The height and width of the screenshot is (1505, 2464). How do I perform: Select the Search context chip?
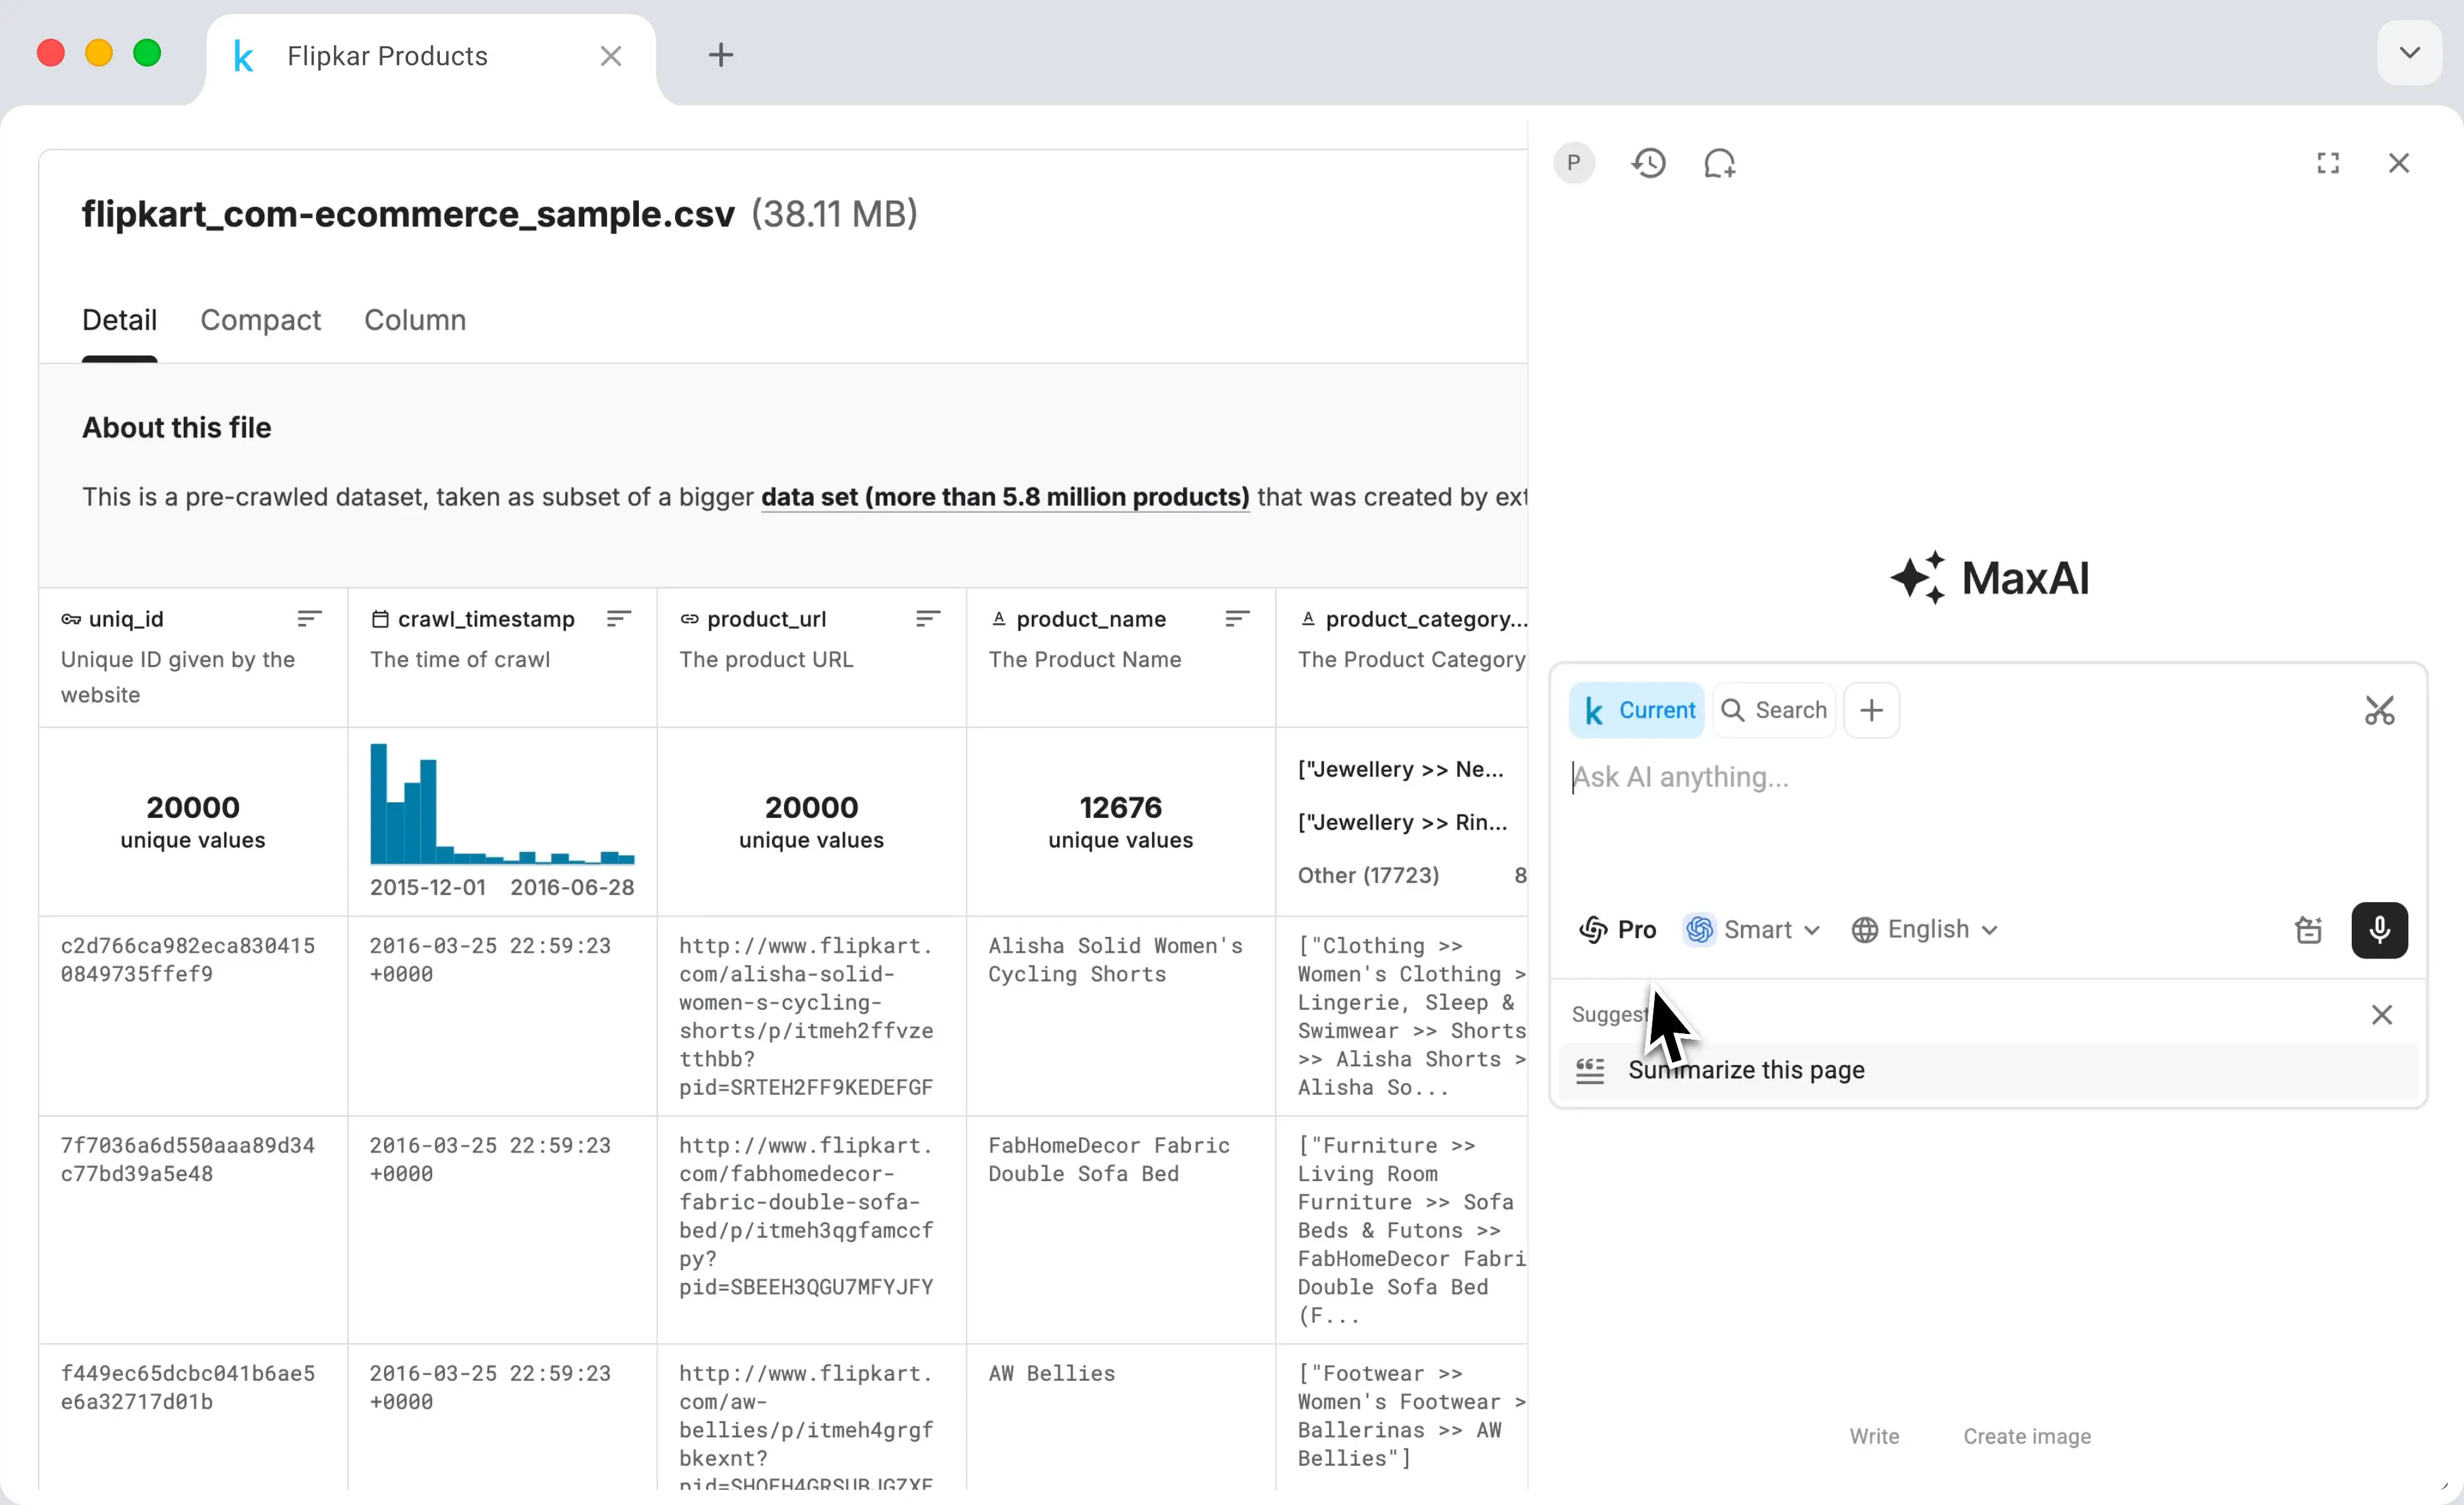point(1774,710)
